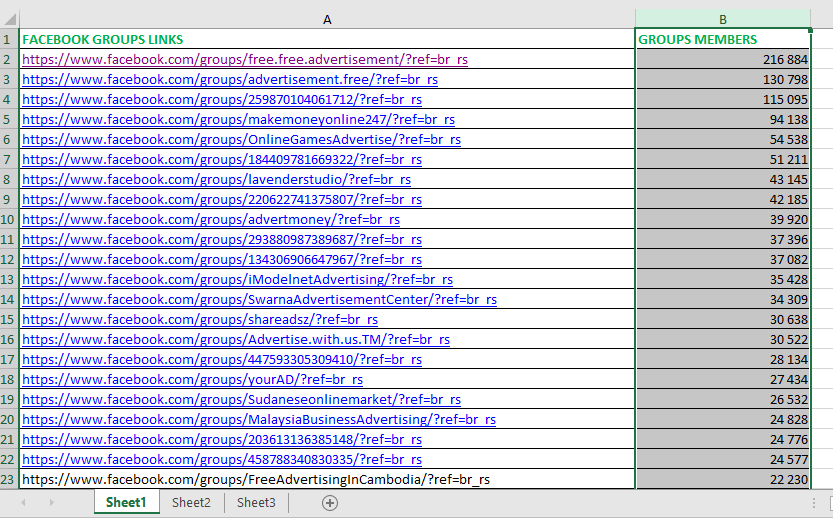
Task: Select the cell with value 130 798
Action: point(722,80)
